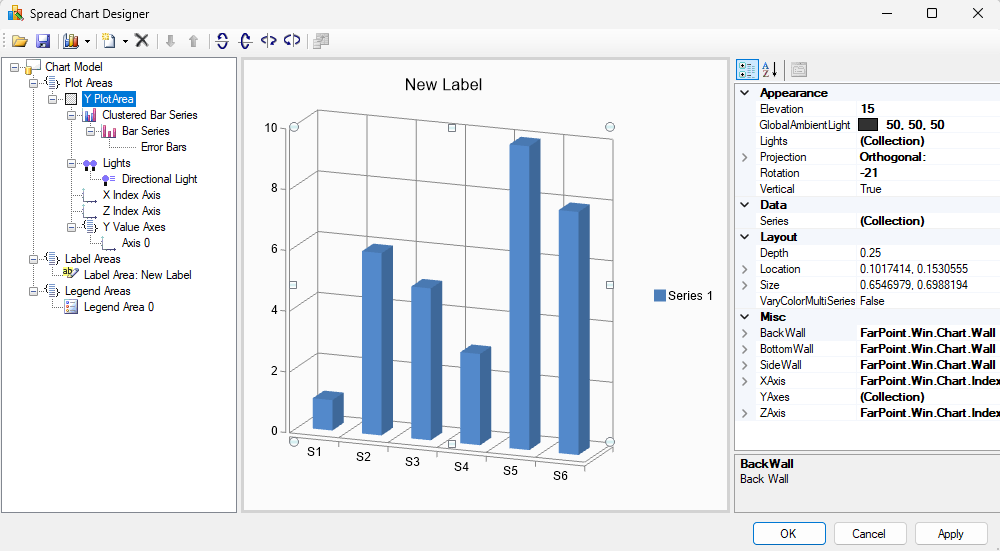Rotate the chart right about the vertical axis
This screenshot has height=551, width=1000.
coord(292,41)
